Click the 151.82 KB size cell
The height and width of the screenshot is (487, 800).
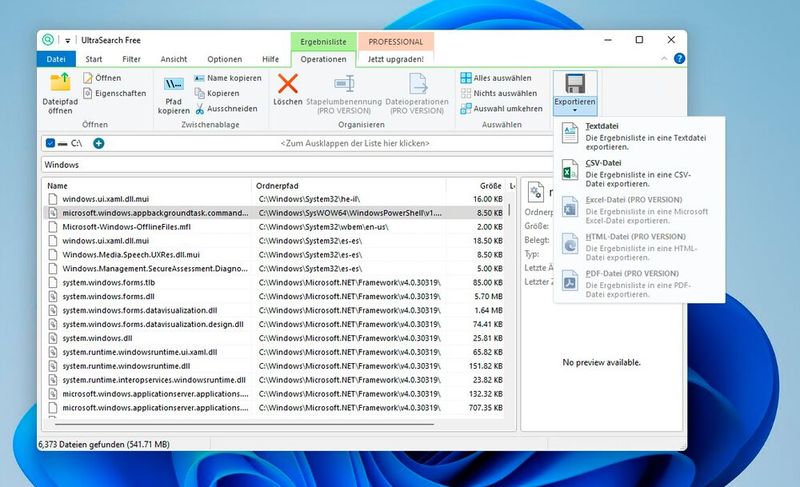[486, 366]
